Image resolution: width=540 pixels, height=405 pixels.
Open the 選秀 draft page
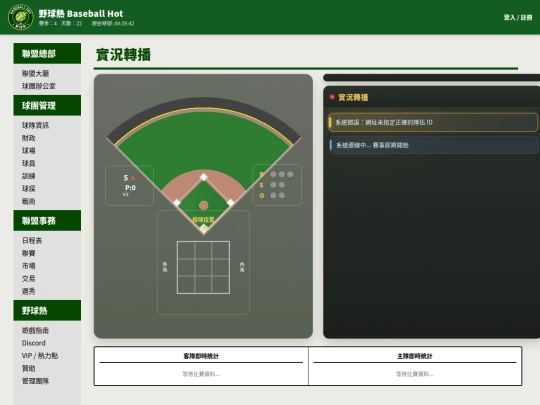tap(29, 291)
